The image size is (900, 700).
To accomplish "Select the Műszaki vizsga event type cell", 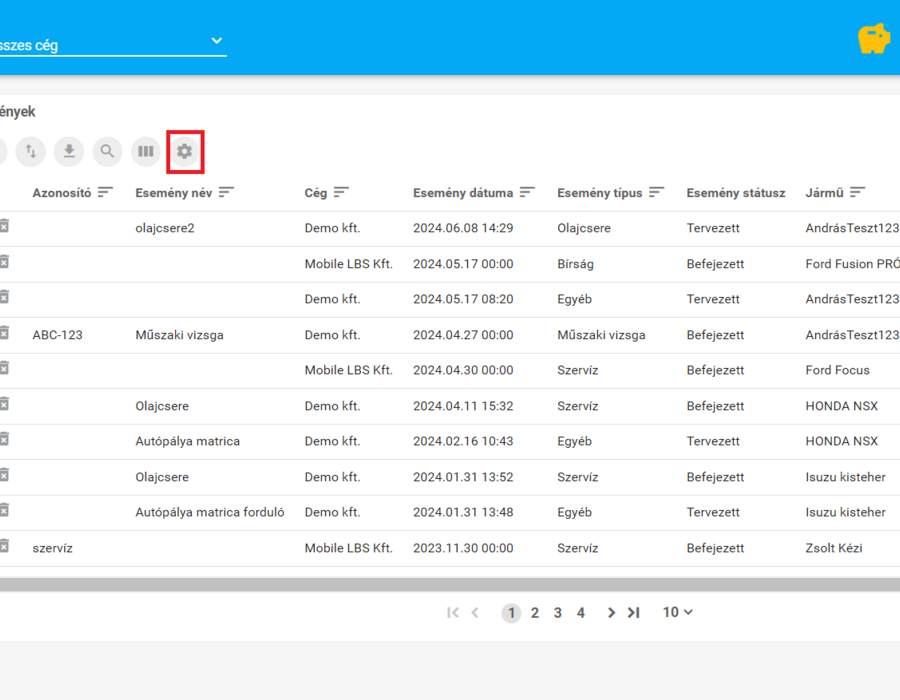I will coord(601,335).
